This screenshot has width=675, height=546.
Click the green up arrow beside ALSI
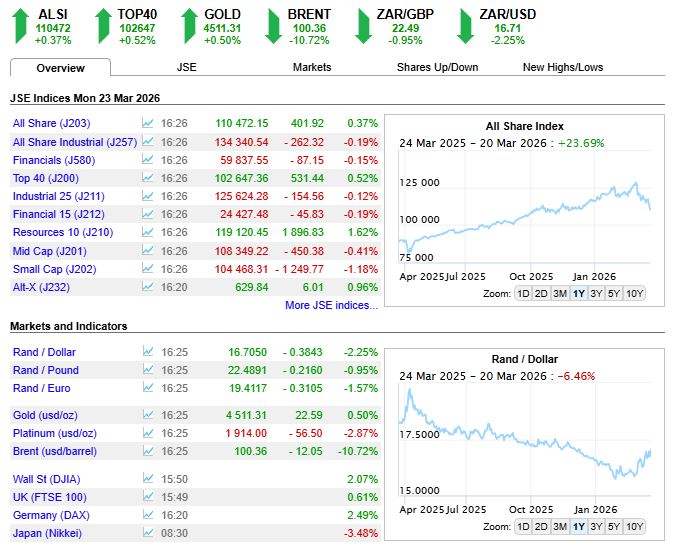[x=20, y=26]
